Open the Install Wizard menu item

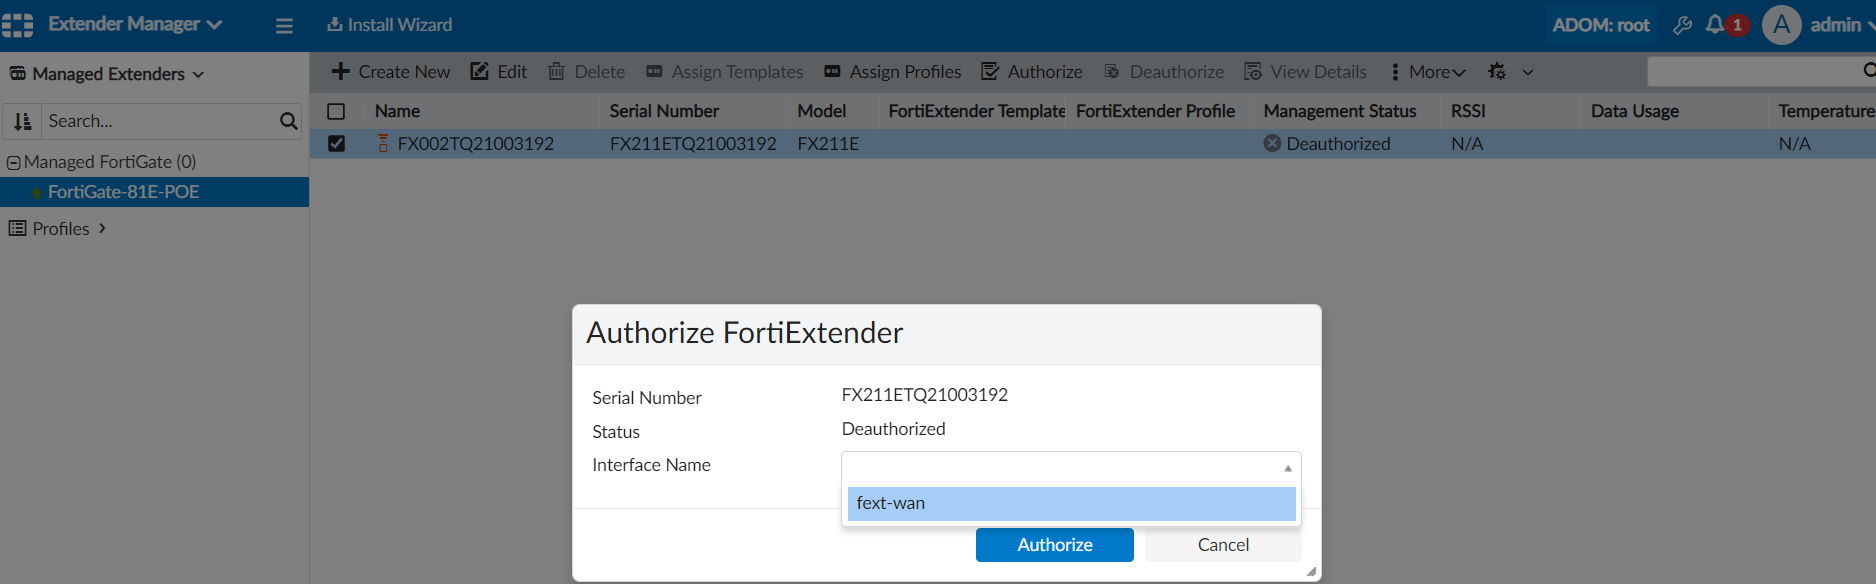tap(390, 25)
